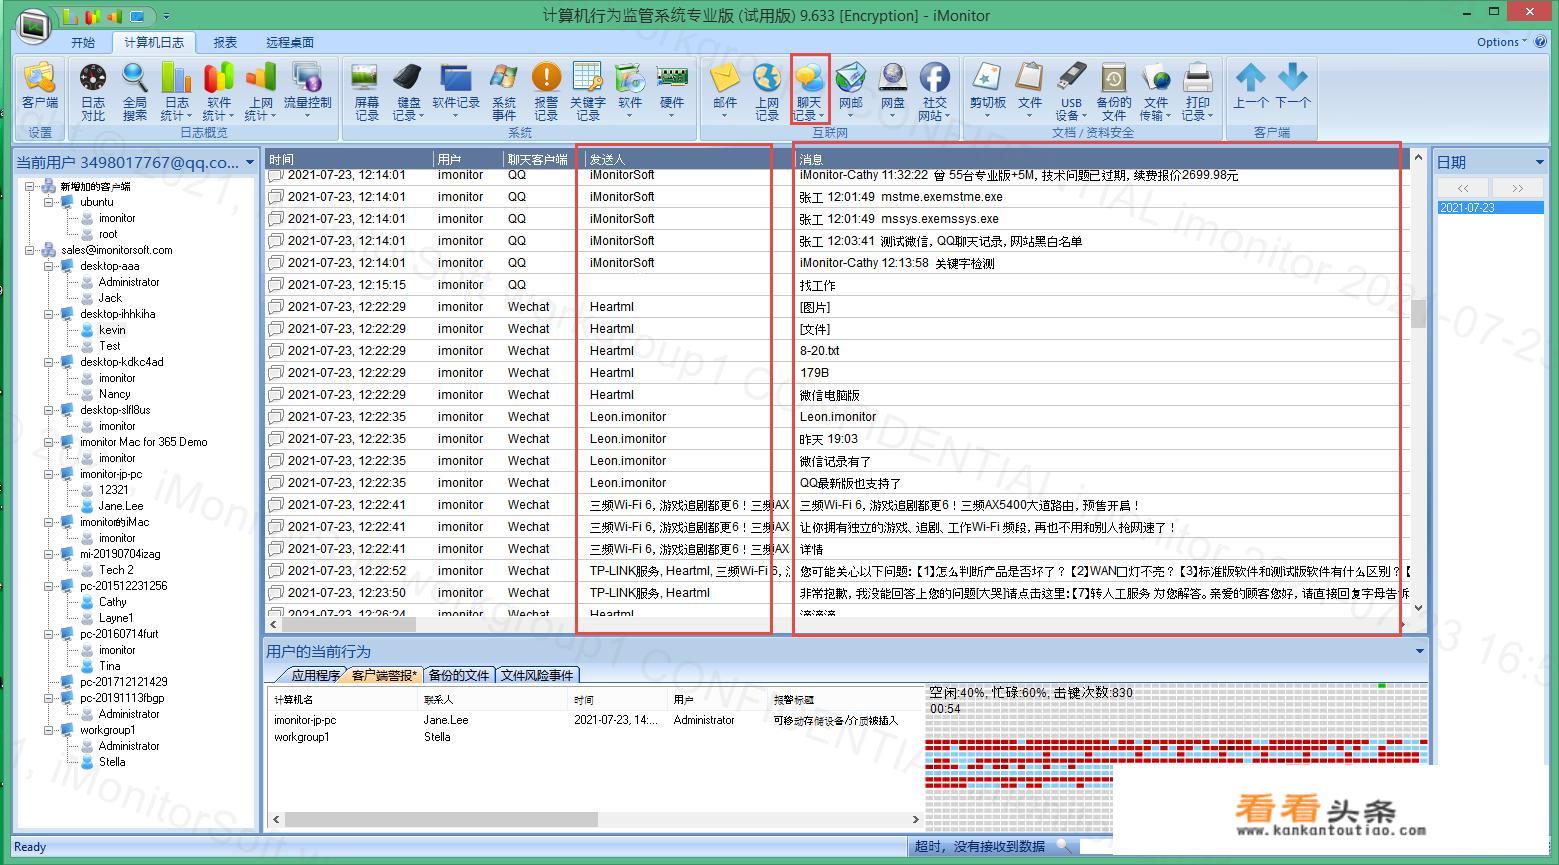Open the Options dropdown menu
Viewport: 1559px width, 865px height.
click(1501, 42)
